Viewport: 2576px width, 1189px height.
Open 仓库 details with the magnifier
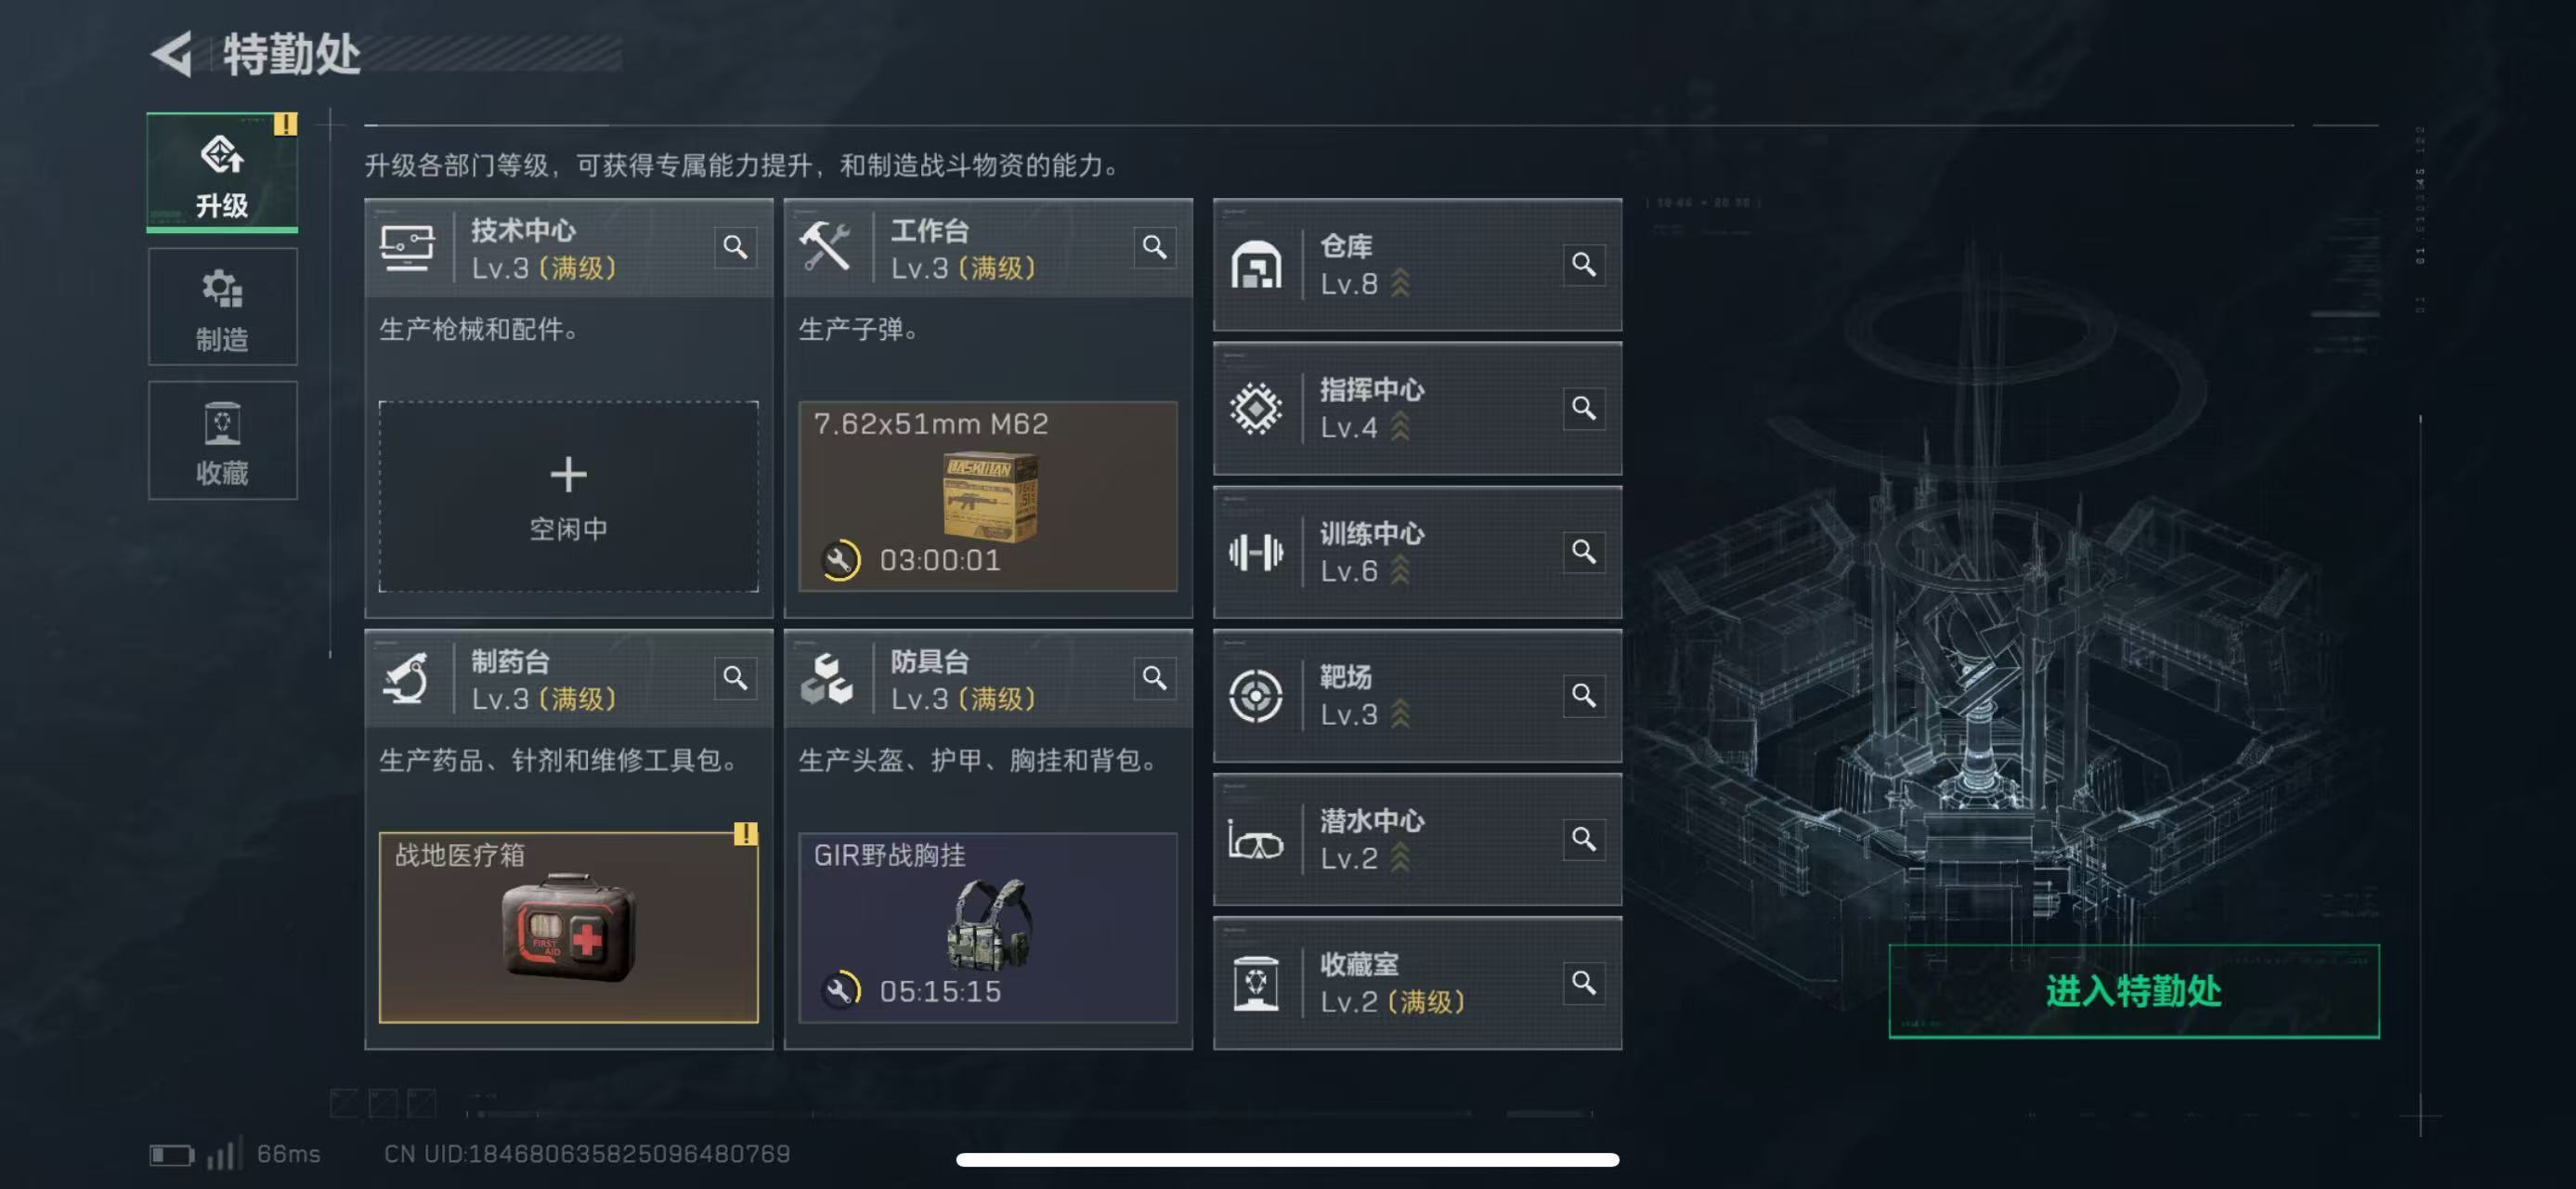(x=1583, y=264)
